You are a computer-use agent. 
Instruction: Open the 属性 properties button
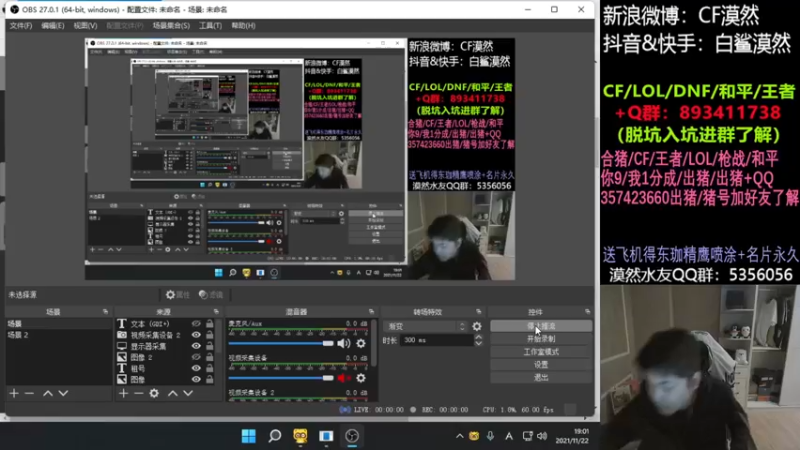click(178, 295)
